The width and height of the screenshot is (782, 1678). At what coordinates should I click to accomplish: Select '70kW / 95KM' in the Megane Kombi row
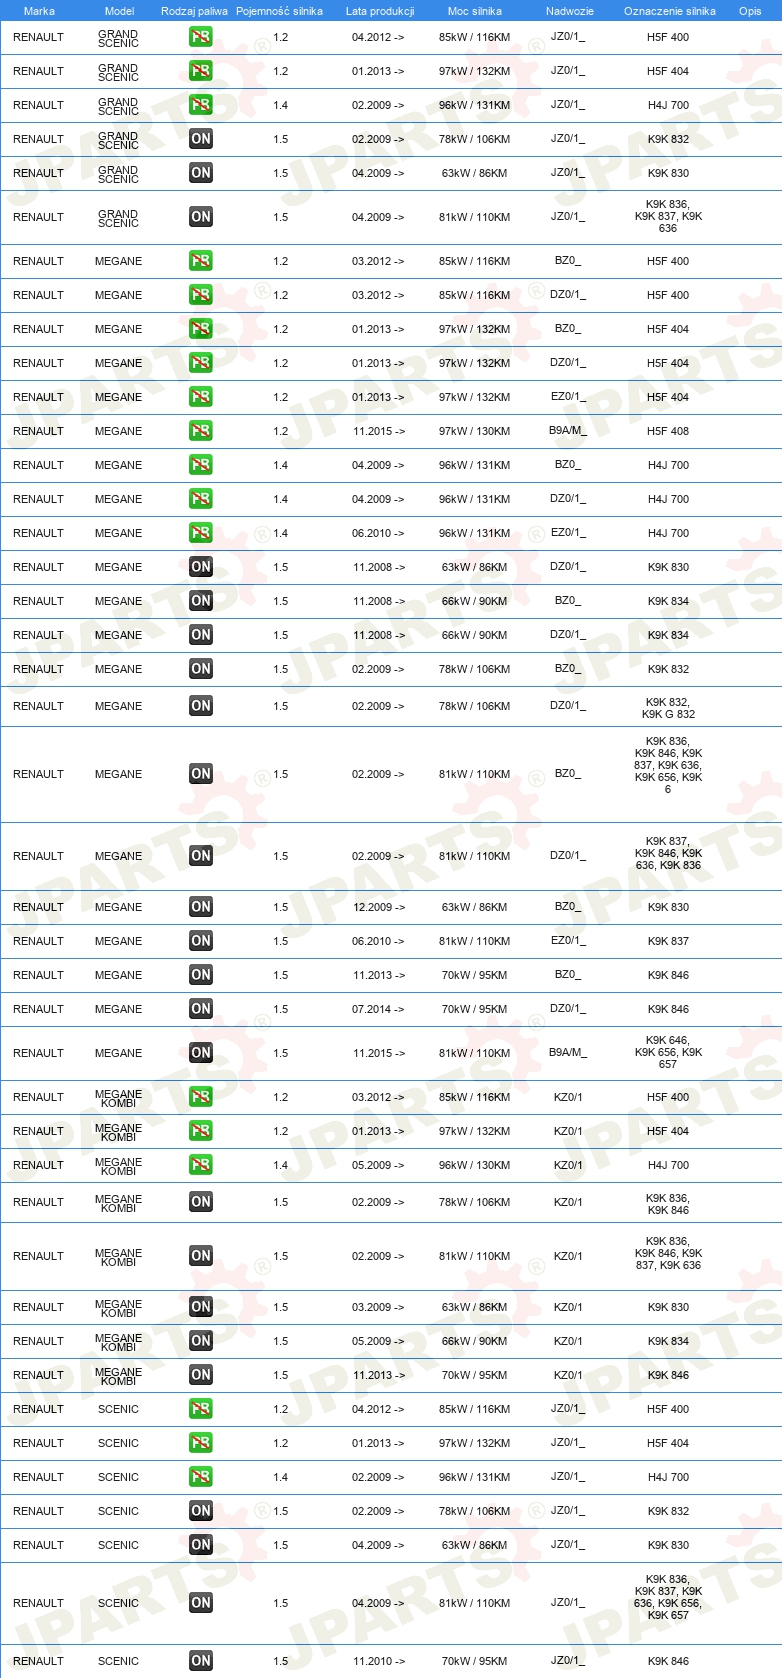(474, 1375)
